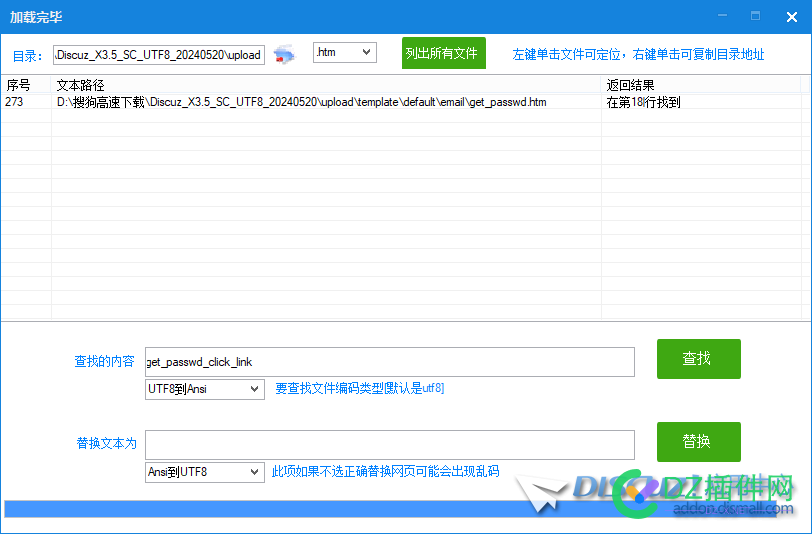
Task: Open the .htm file extension dropdown
Action: (x=344, y=52)
